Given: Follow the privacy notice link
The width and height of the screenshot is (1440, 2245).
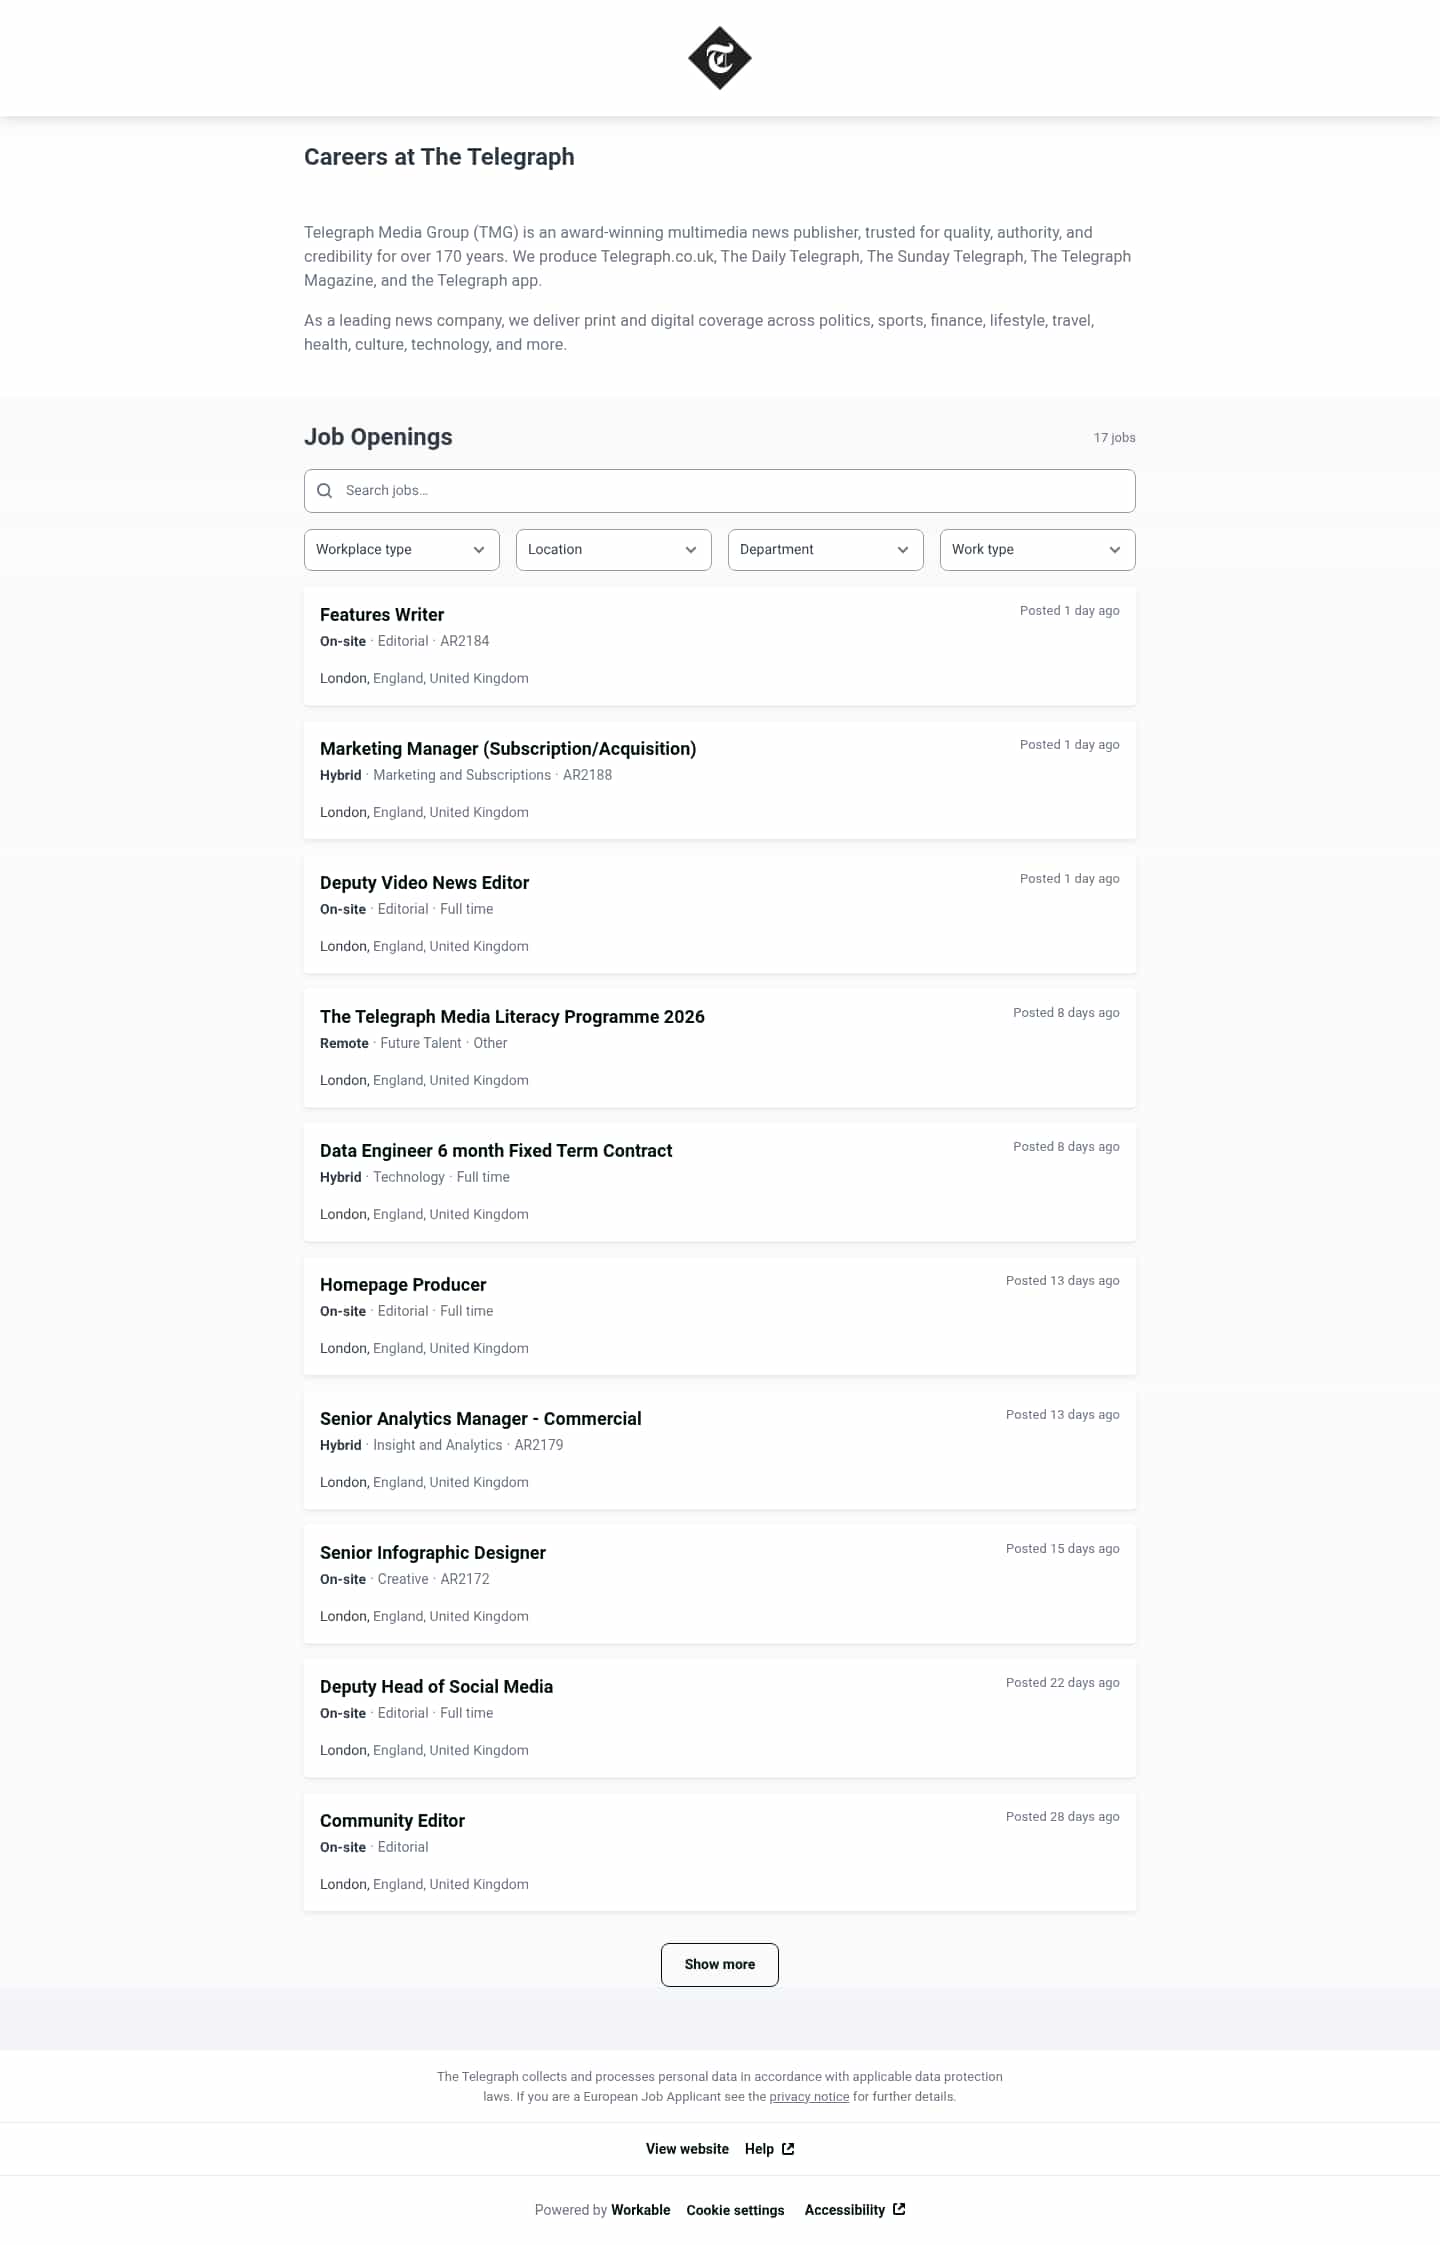Looking at the screenshot, I should point(809,2097).
